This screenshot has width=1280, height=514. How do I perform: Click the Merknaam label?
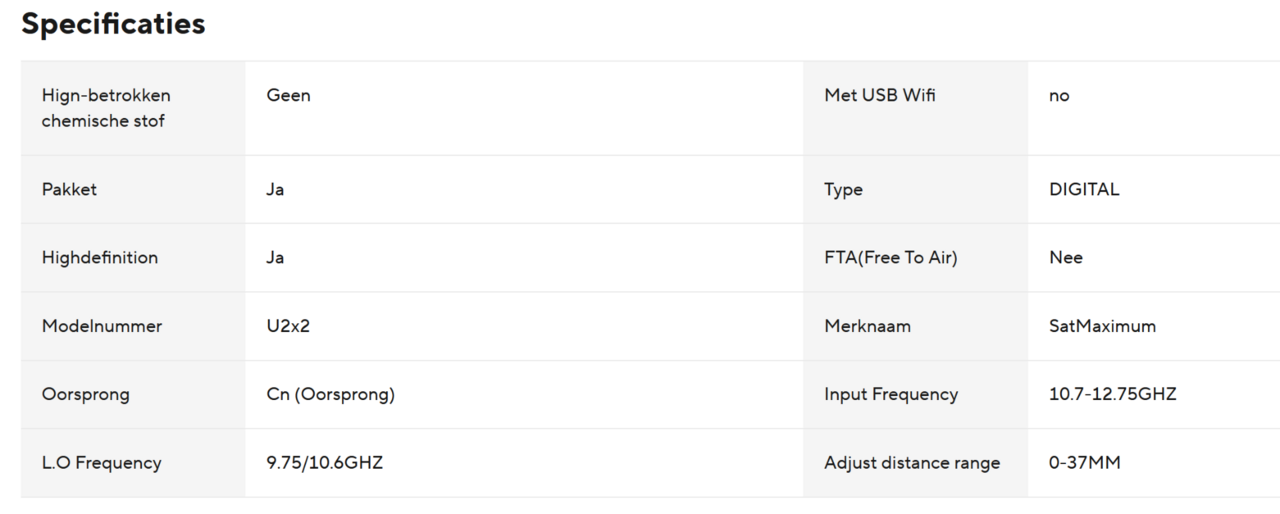(867, 326)
